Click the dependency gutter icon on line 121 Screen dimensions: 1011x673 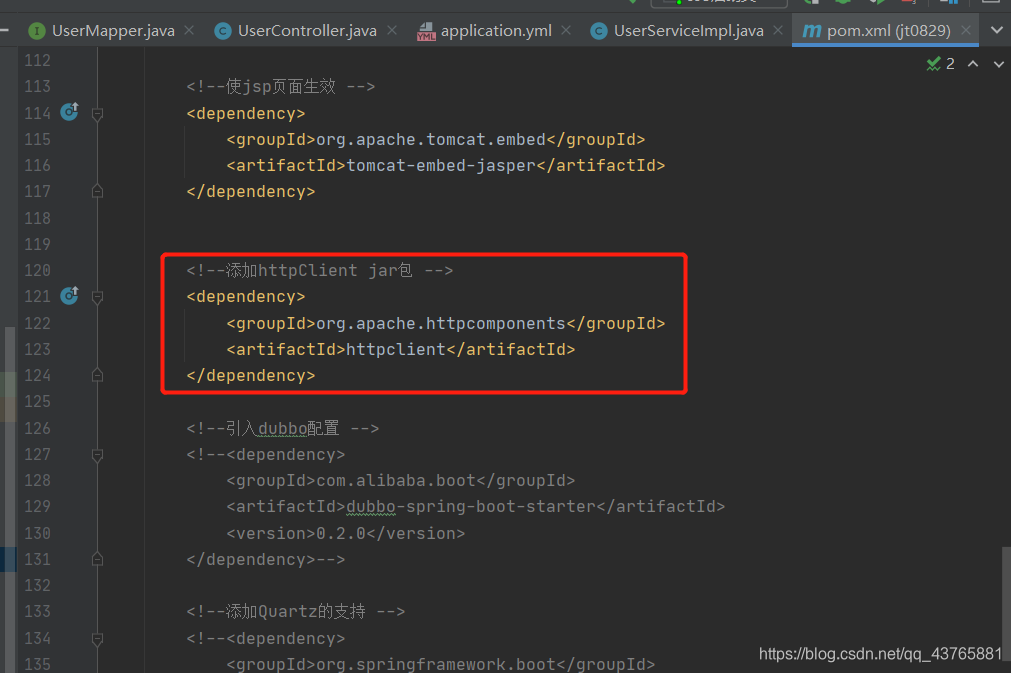[70, 295]
